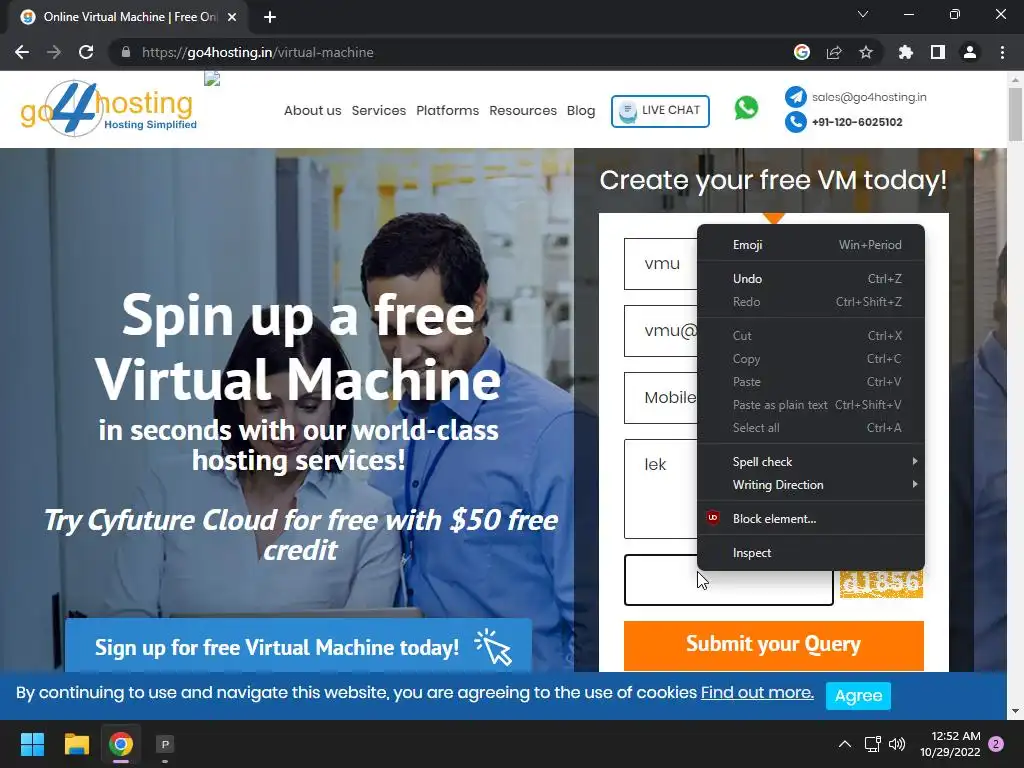Click the +91-120-6025102 phone number

[857, 122]
